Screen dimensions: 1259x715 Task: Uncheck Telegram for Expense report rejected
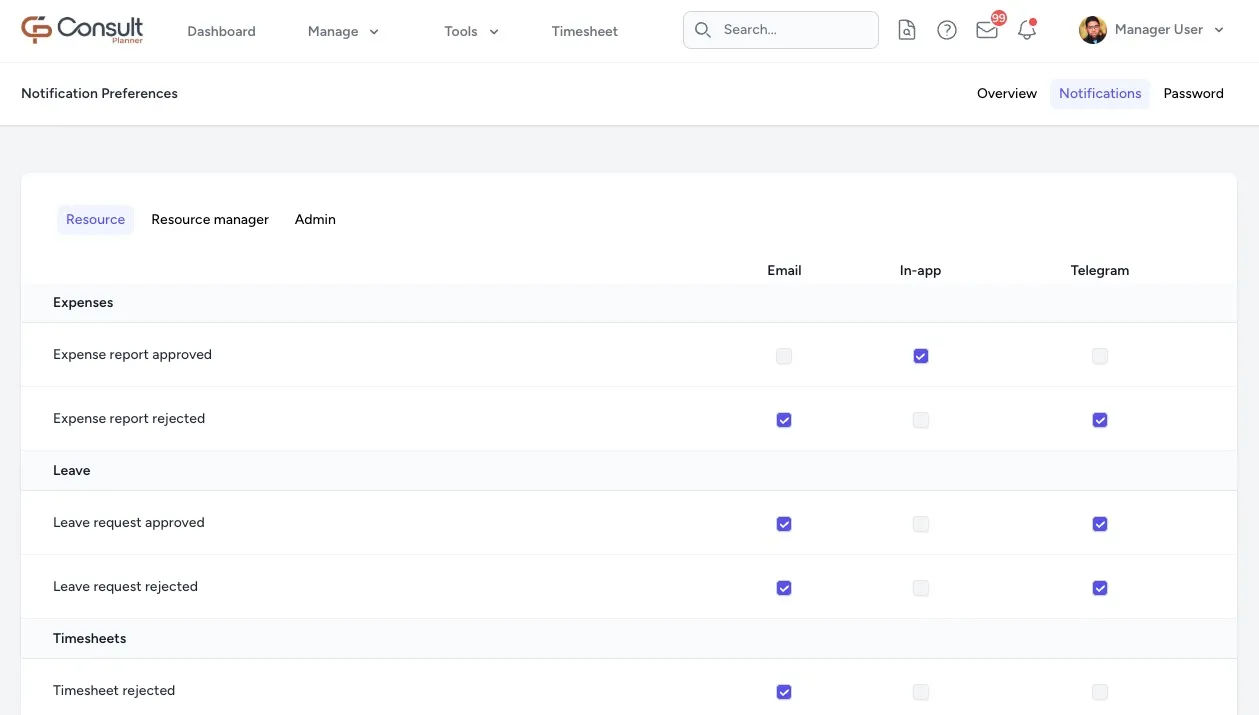tap(1100, 420)
